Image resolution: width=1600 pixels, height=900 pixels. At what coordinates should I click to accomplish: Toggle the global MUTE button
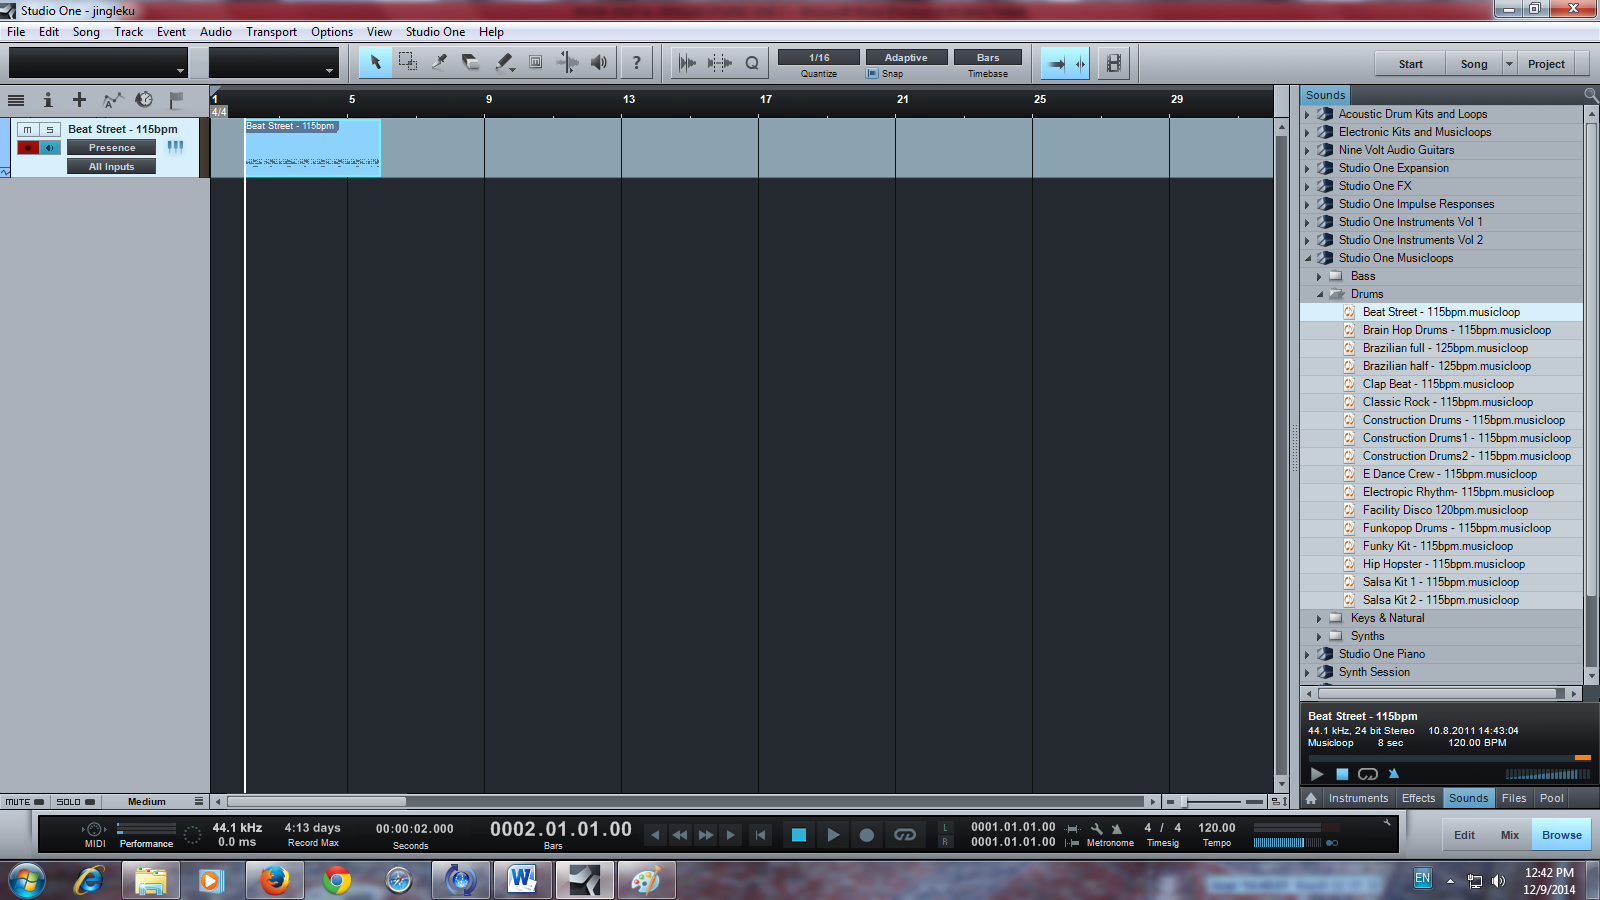(24, 802)
